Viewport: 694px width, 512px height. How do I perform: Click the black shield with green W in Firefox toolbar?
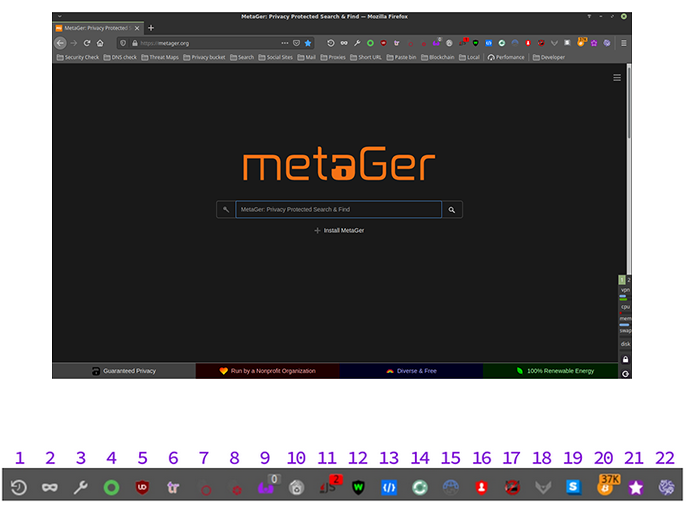(x=476, y=43)
